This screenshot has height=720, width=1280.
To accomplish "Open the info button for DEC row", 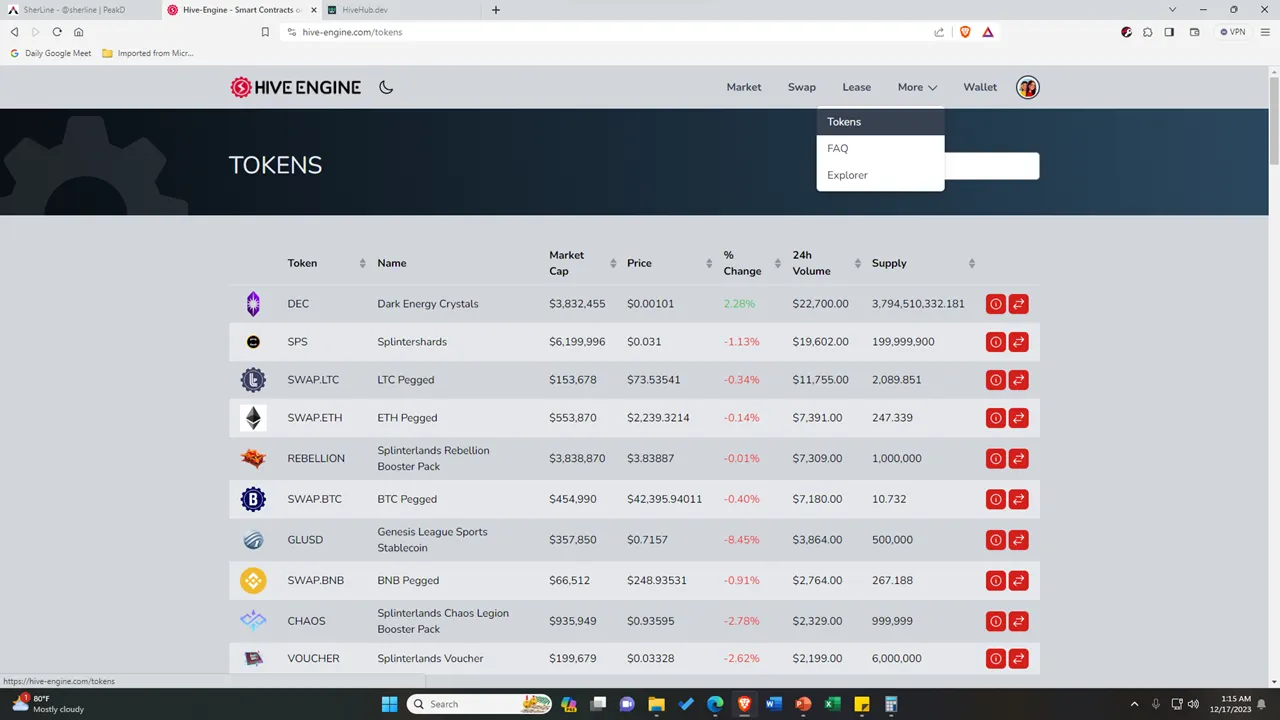I will [995, 304].
